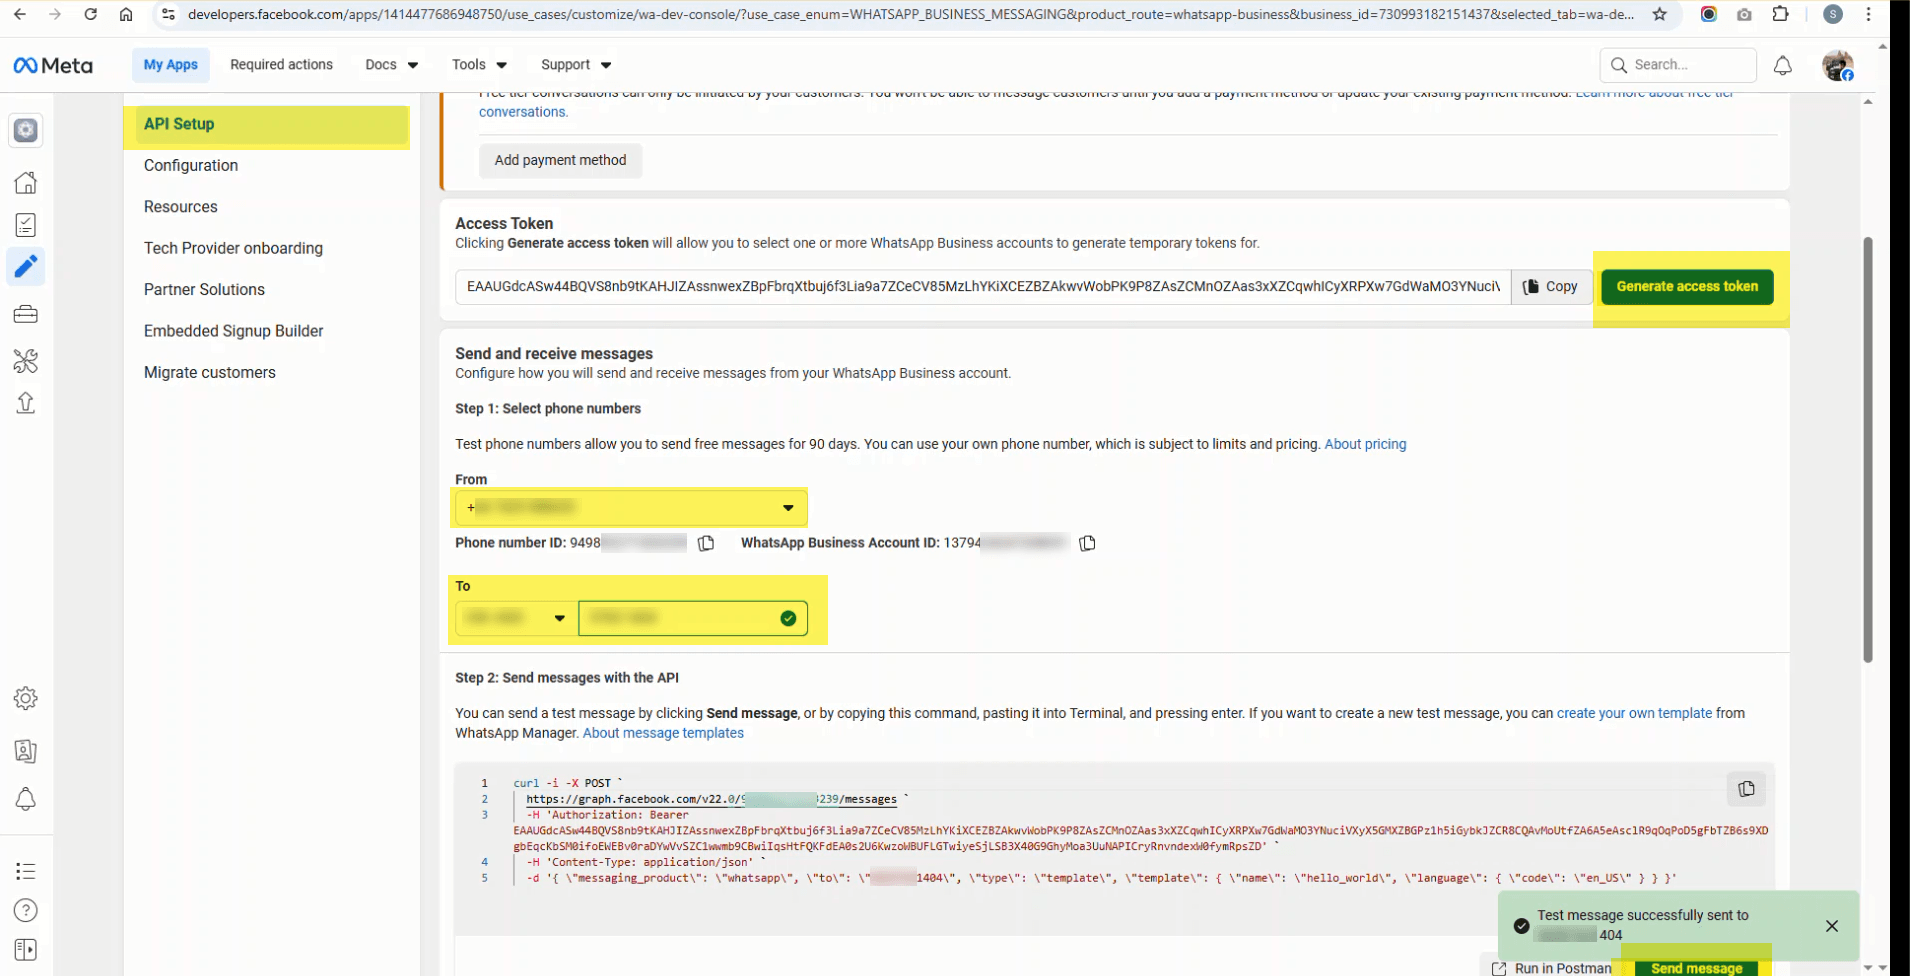Open the About pricing link
The height and width of the screenshot is (976, 1910).
tap(1365, 444)
